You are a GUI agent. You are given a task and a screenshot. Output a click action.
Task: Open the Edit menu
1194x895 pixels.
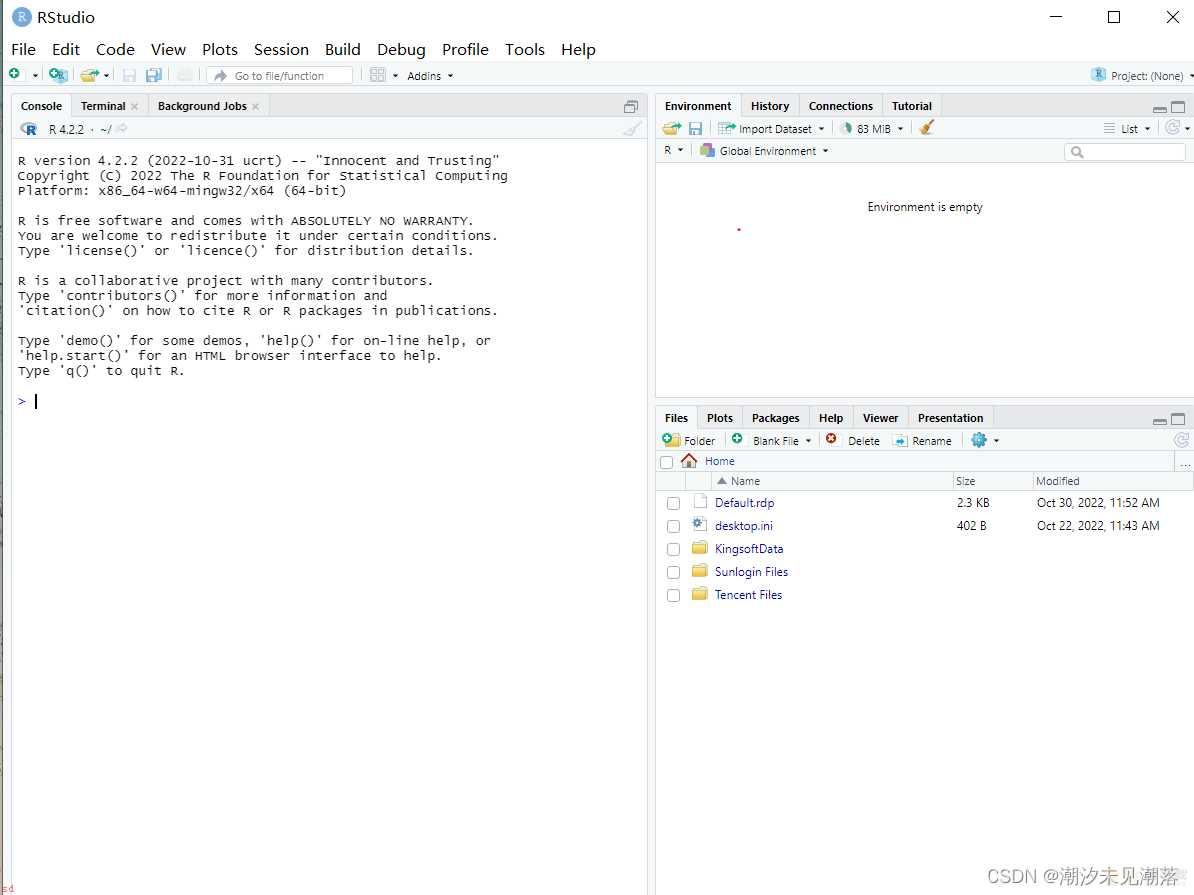tap(65, 50)
